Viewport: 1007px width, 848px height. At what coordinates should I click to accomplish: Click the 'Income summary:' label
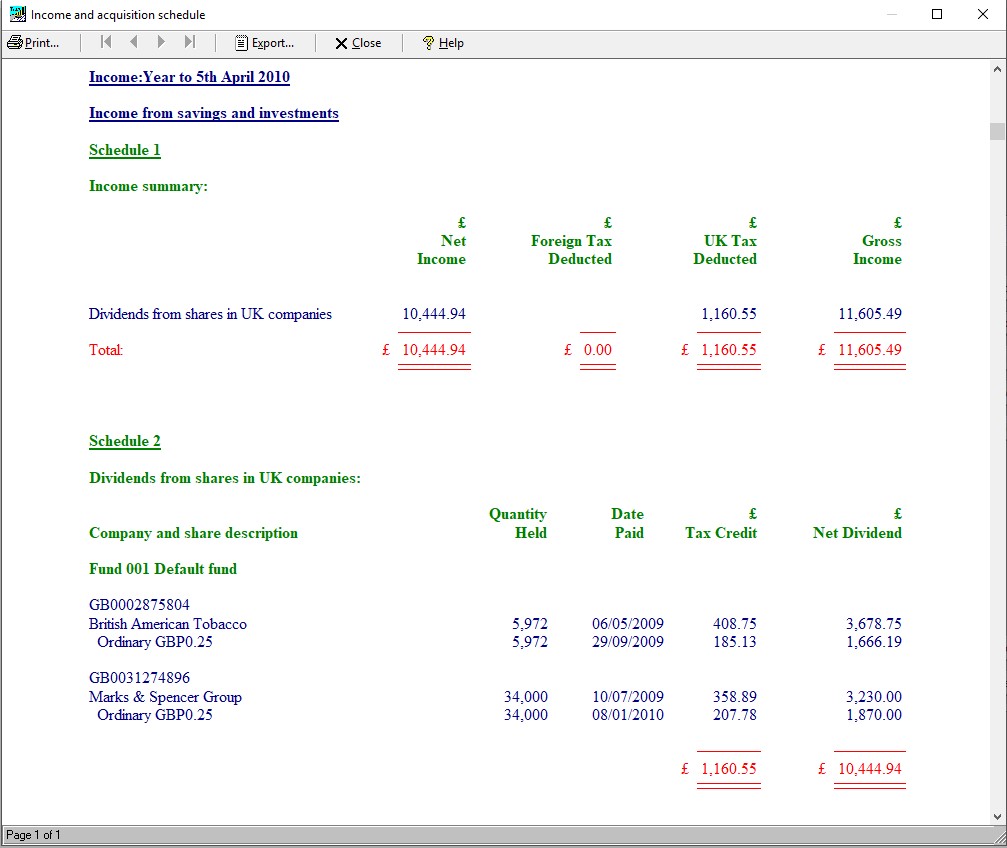click(148, 186)
